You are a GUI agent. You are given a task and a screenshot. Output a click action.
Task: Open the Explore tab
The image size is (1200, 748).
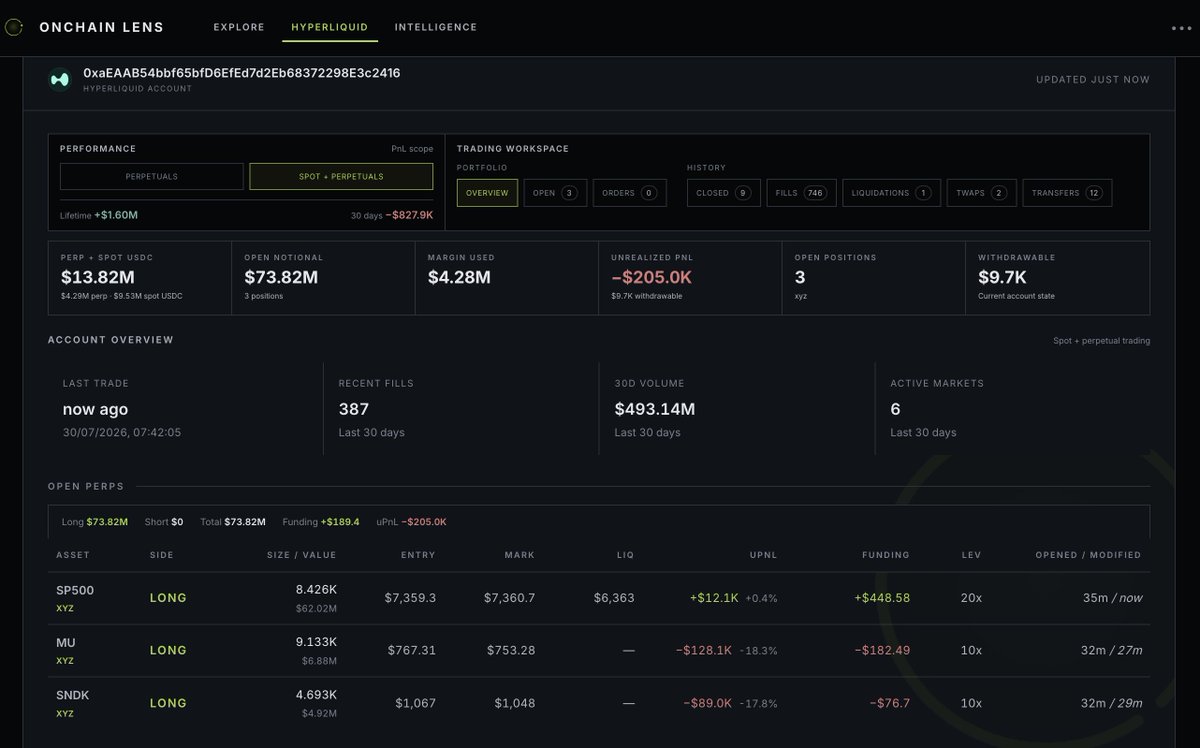pos(239,27)
